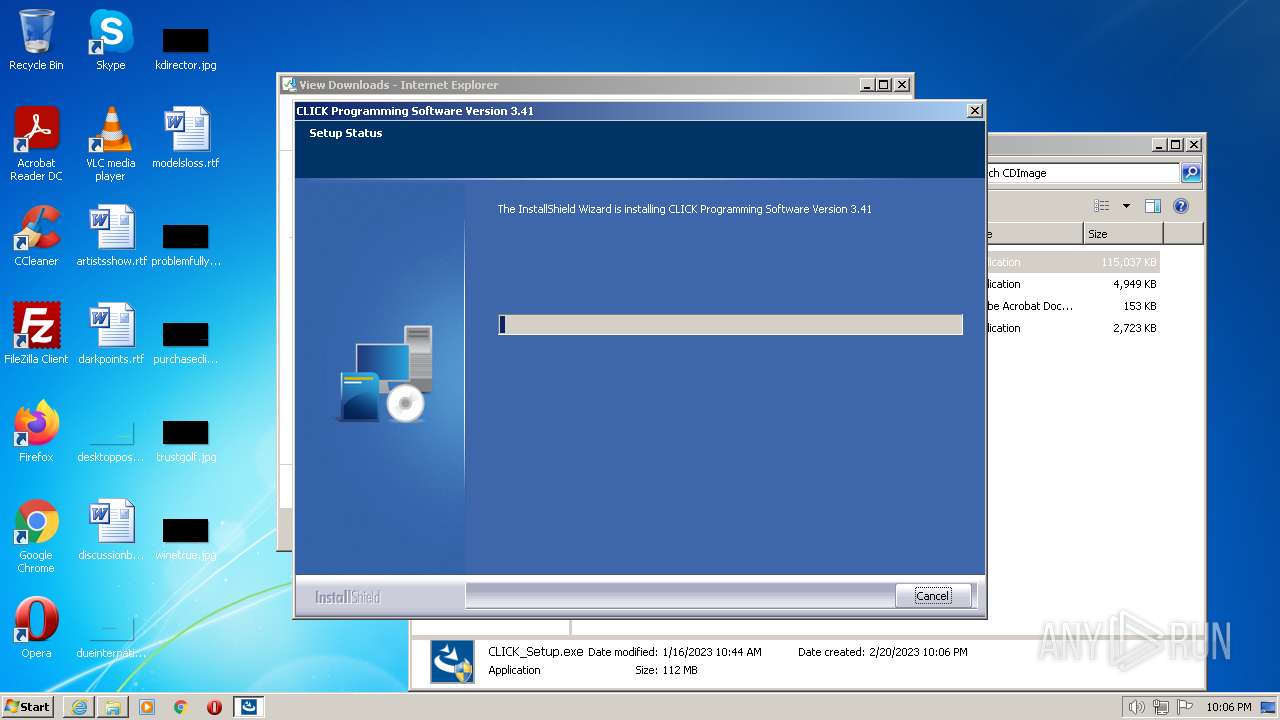Launch Skype from desktop shortcut

[x=111, y=41]
